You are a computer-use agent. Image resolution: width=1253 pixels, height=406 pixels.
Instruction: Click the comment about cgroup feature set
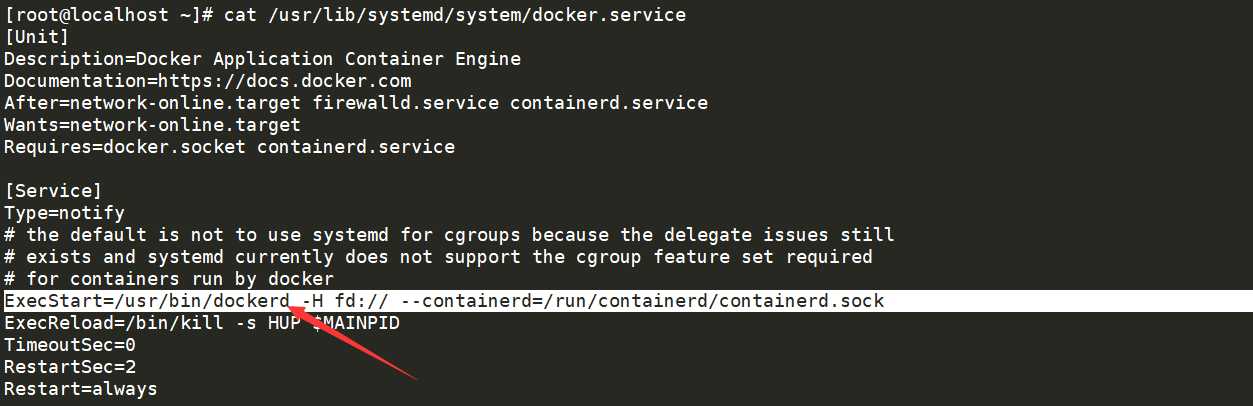(438, 257)
